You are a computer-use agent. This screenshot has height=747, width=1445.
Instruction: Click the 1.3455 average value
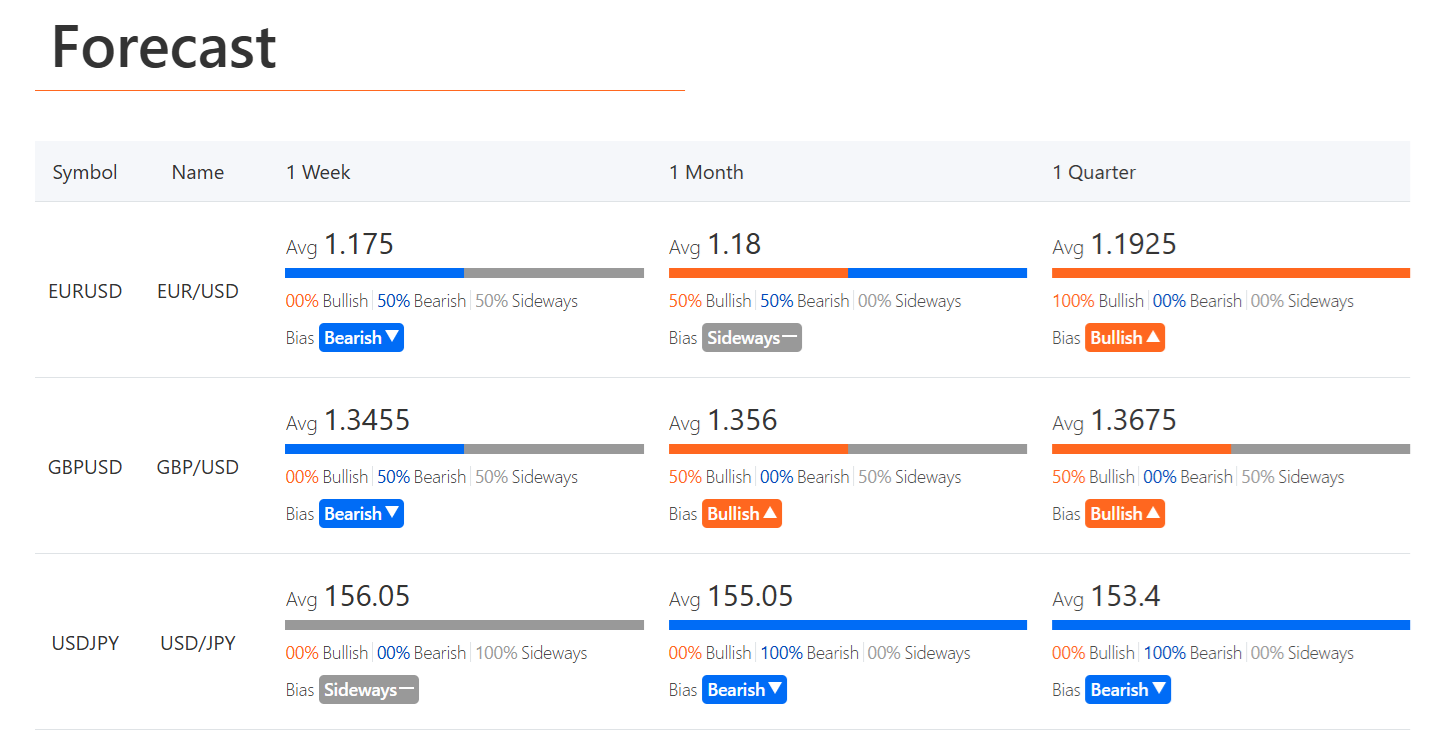(367, 420)
